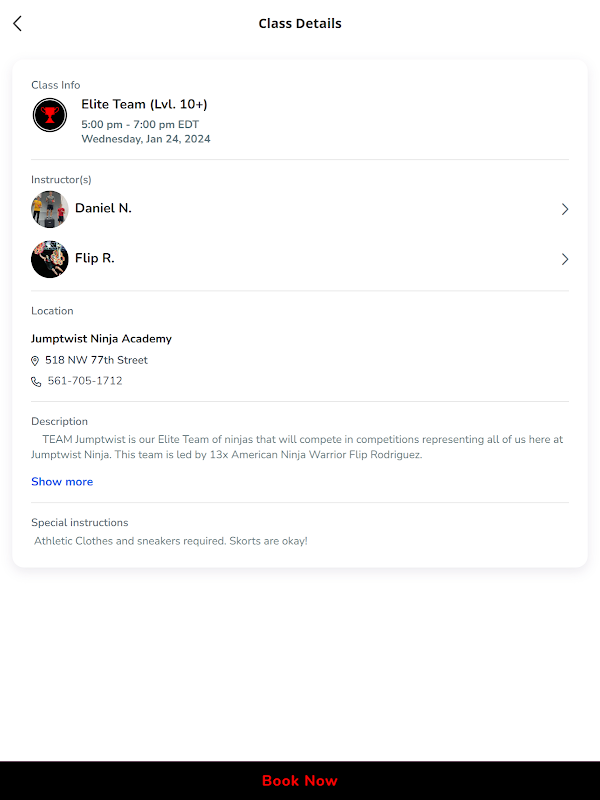Click the phone icon beside number
Image resolution: width=600 pixels, height=800 pixels.
36,382
